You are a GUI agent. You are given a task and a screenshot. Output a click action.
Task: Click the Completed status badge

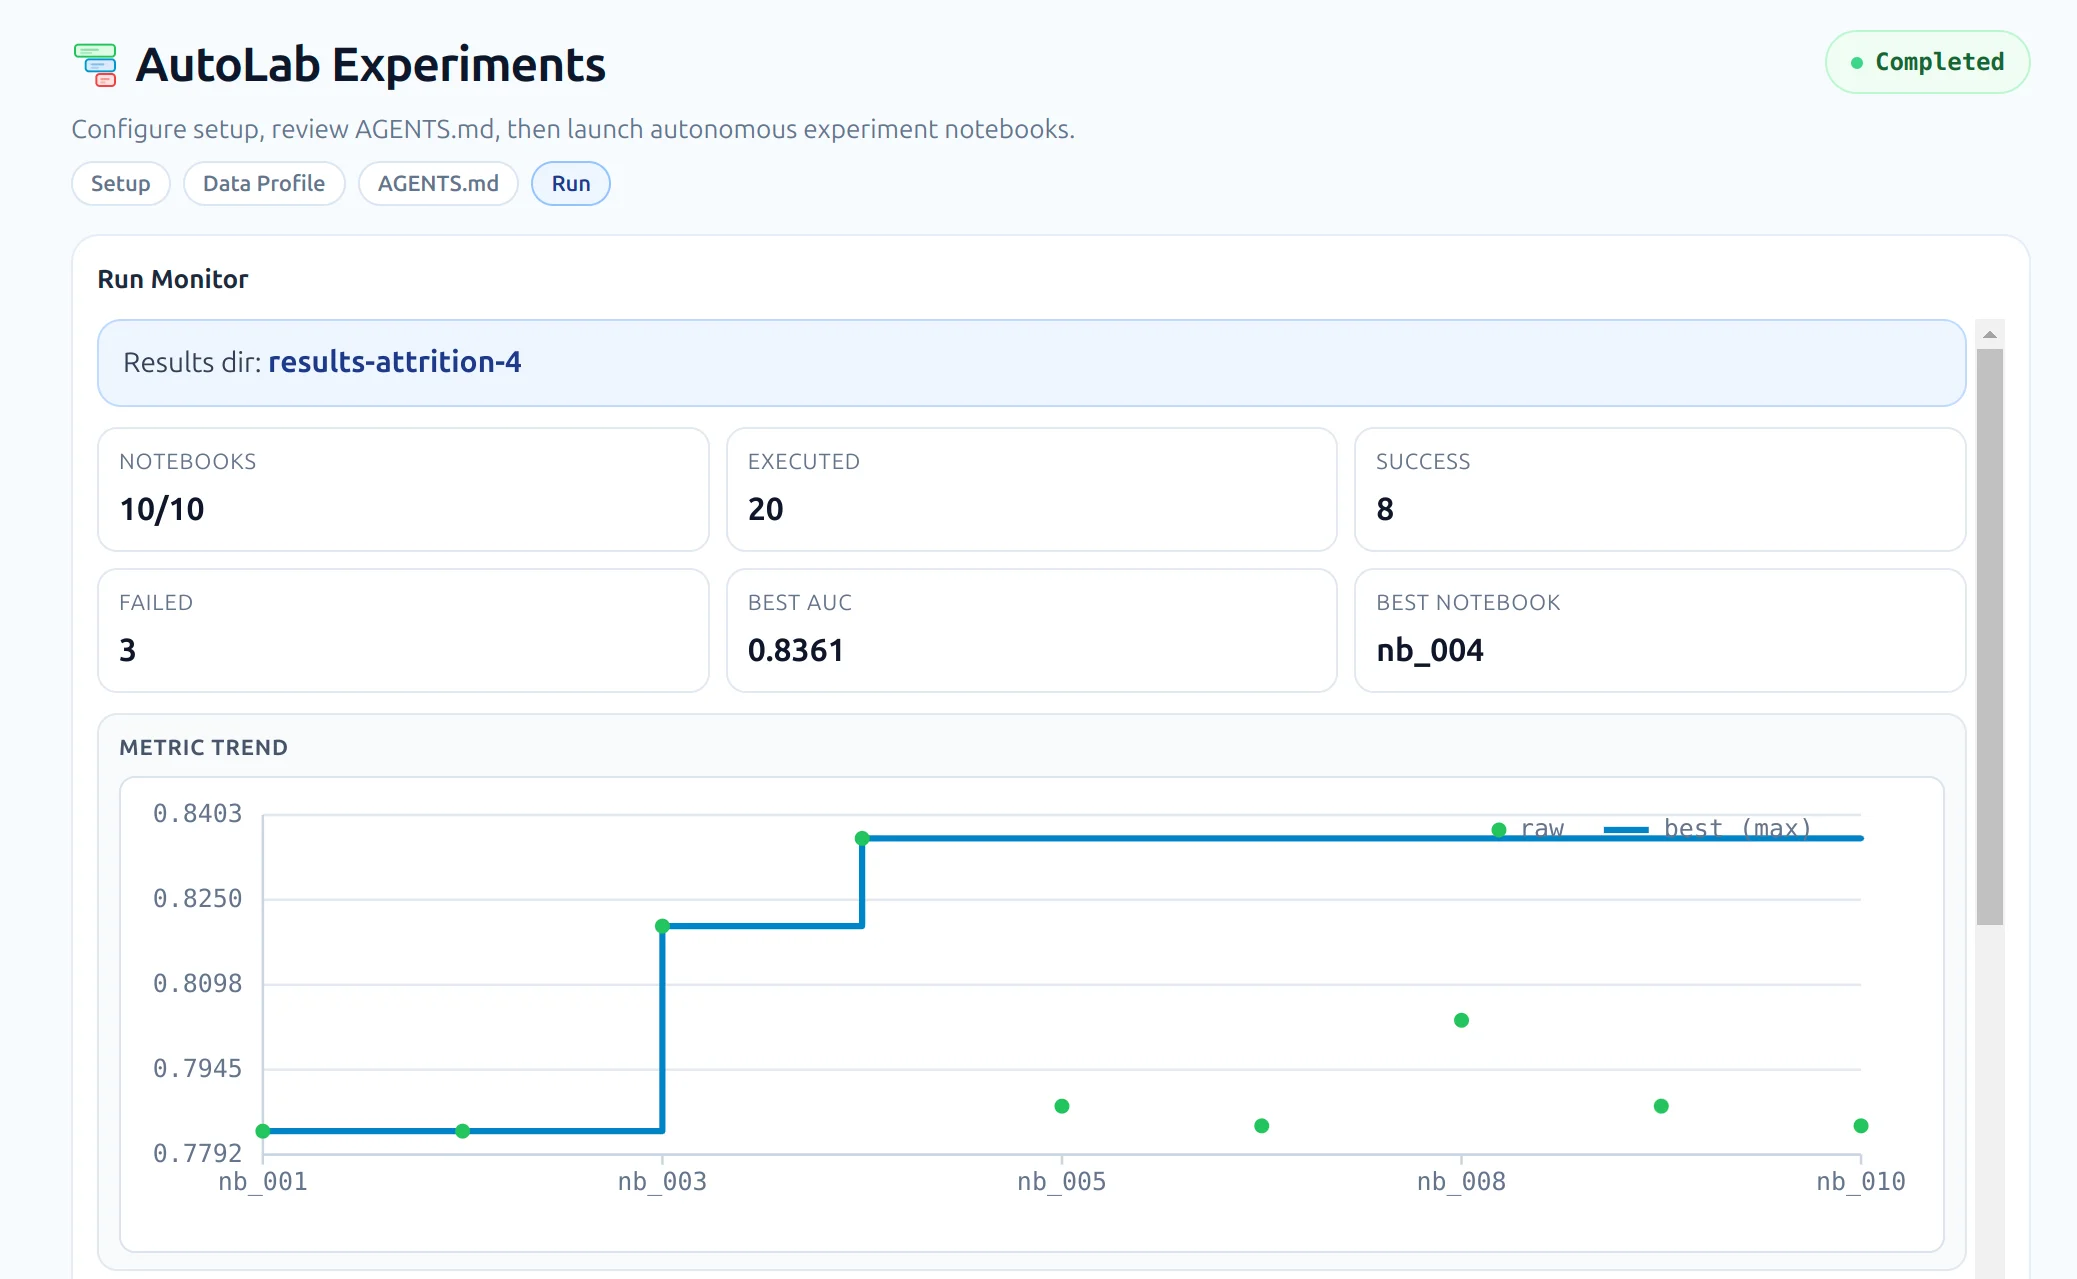(x=1927, y=62)
